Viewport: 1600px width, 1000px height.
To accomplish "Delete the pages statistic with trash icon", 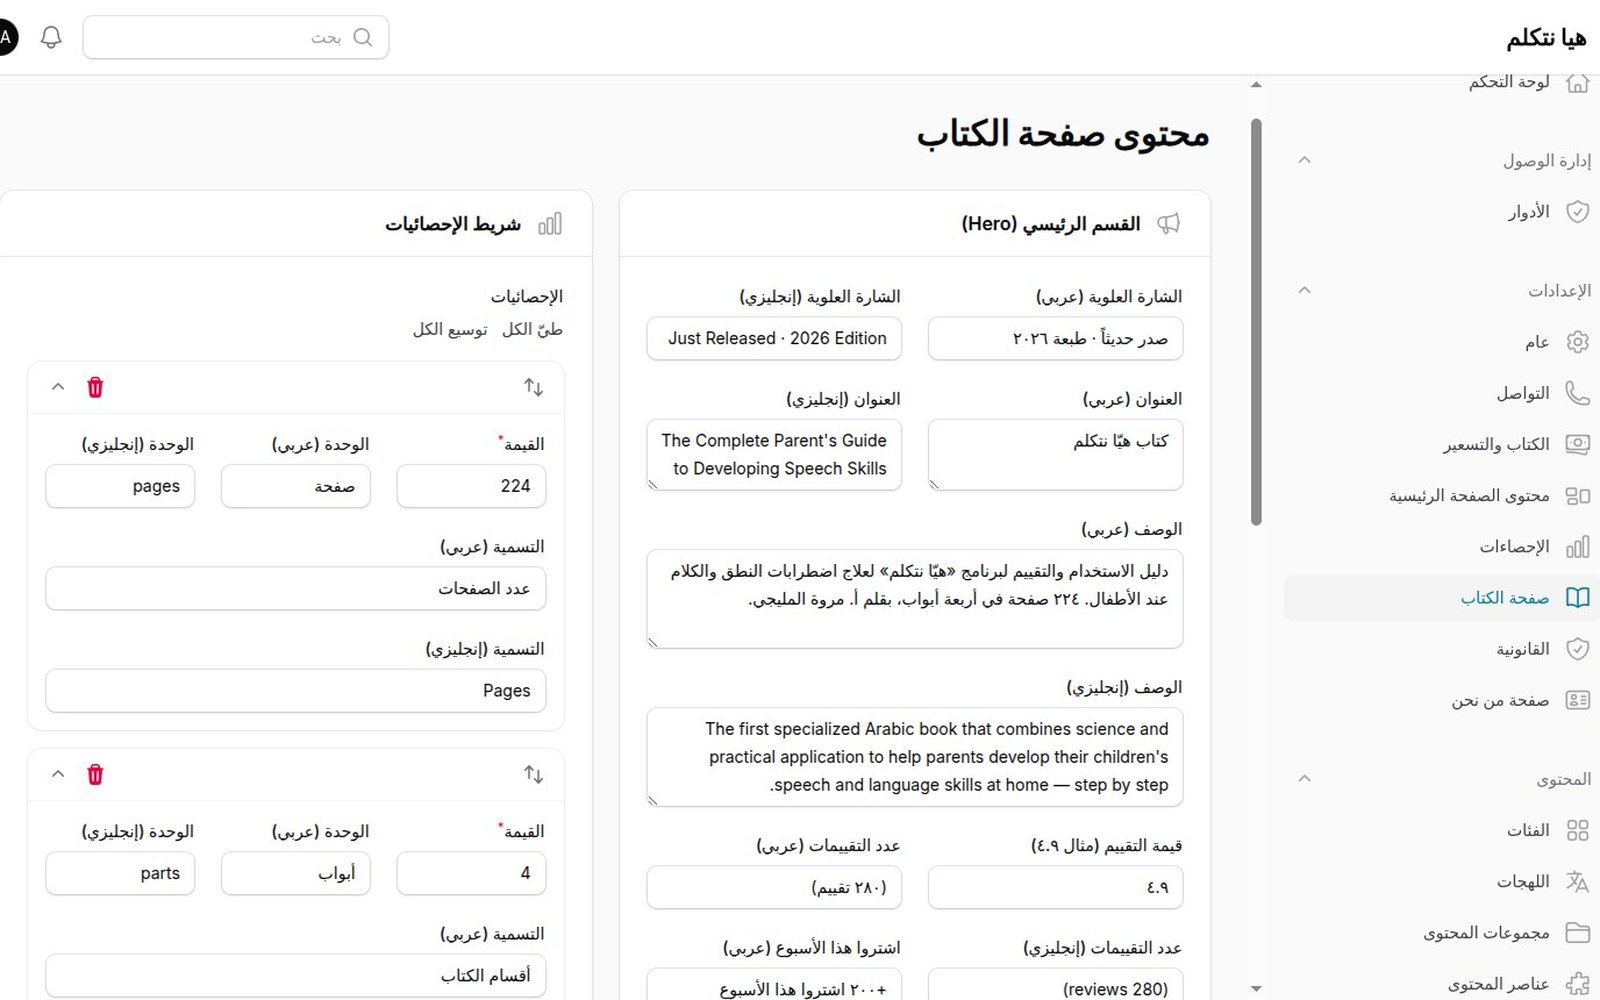I will point(95,387).
